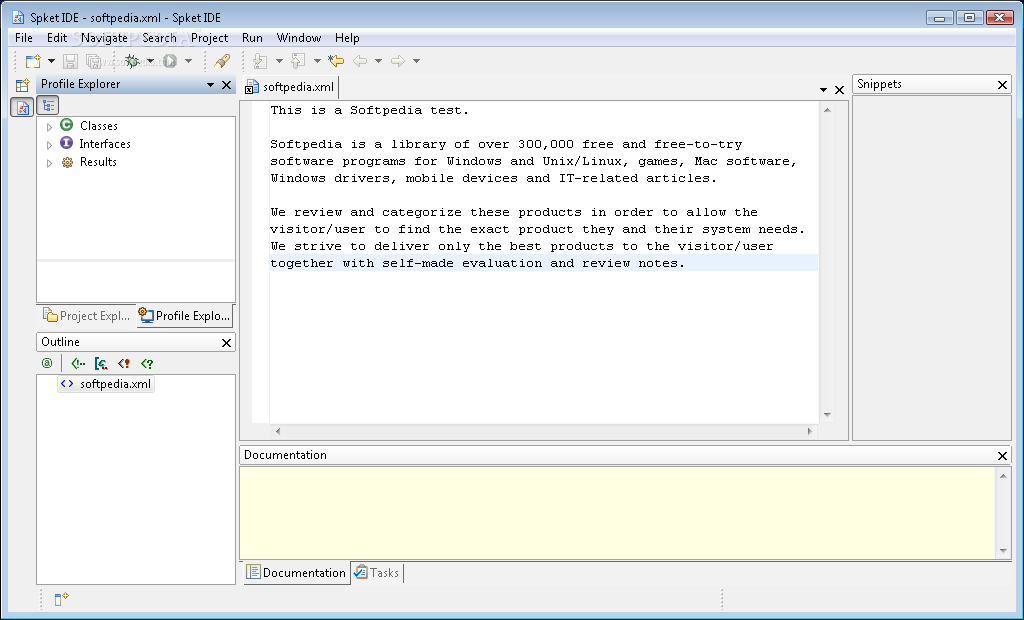Open the Forward history dropdown arrow
The image size is (1024, 620).
tap(416, 61)
